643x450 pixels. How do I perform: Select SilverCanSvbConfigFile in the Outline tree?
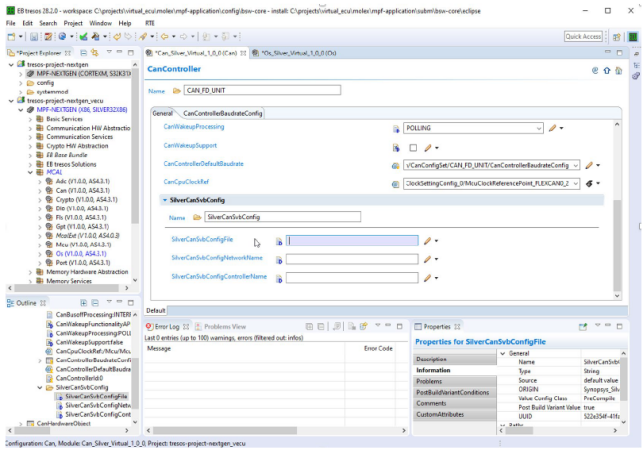pos(96,397)
